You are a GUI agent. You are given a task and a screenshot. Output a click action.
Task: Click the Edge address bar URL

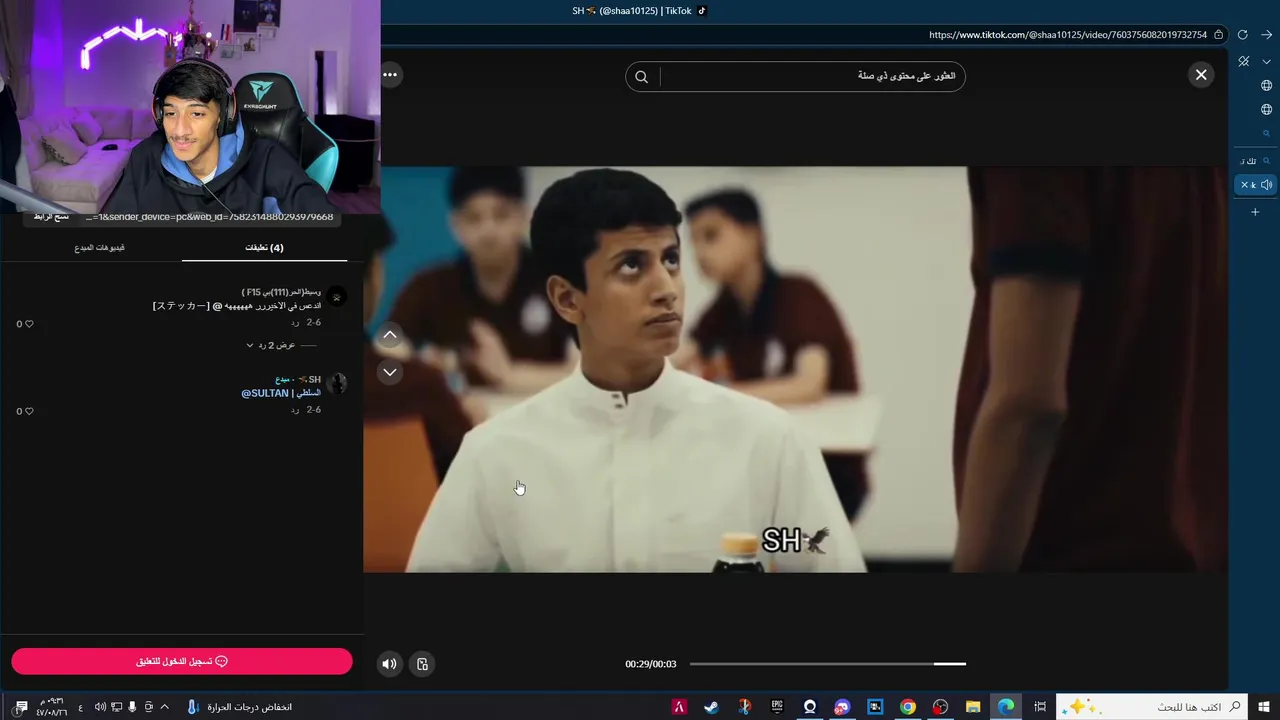tap(1067, 34)
